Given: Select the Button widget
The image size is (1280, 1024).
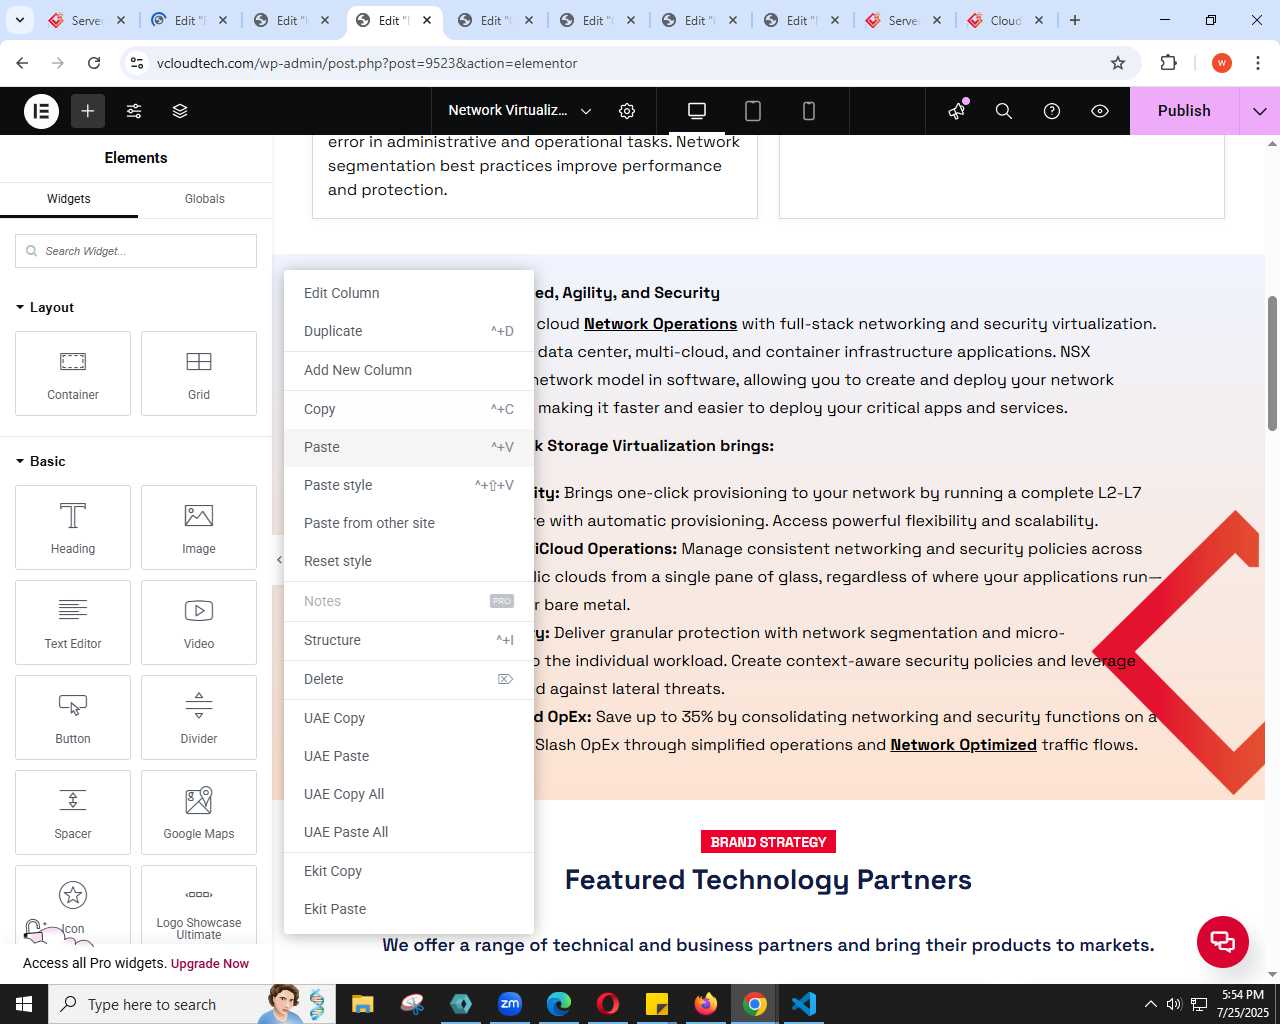Looking at the screenshot, I should pos(73,717).
